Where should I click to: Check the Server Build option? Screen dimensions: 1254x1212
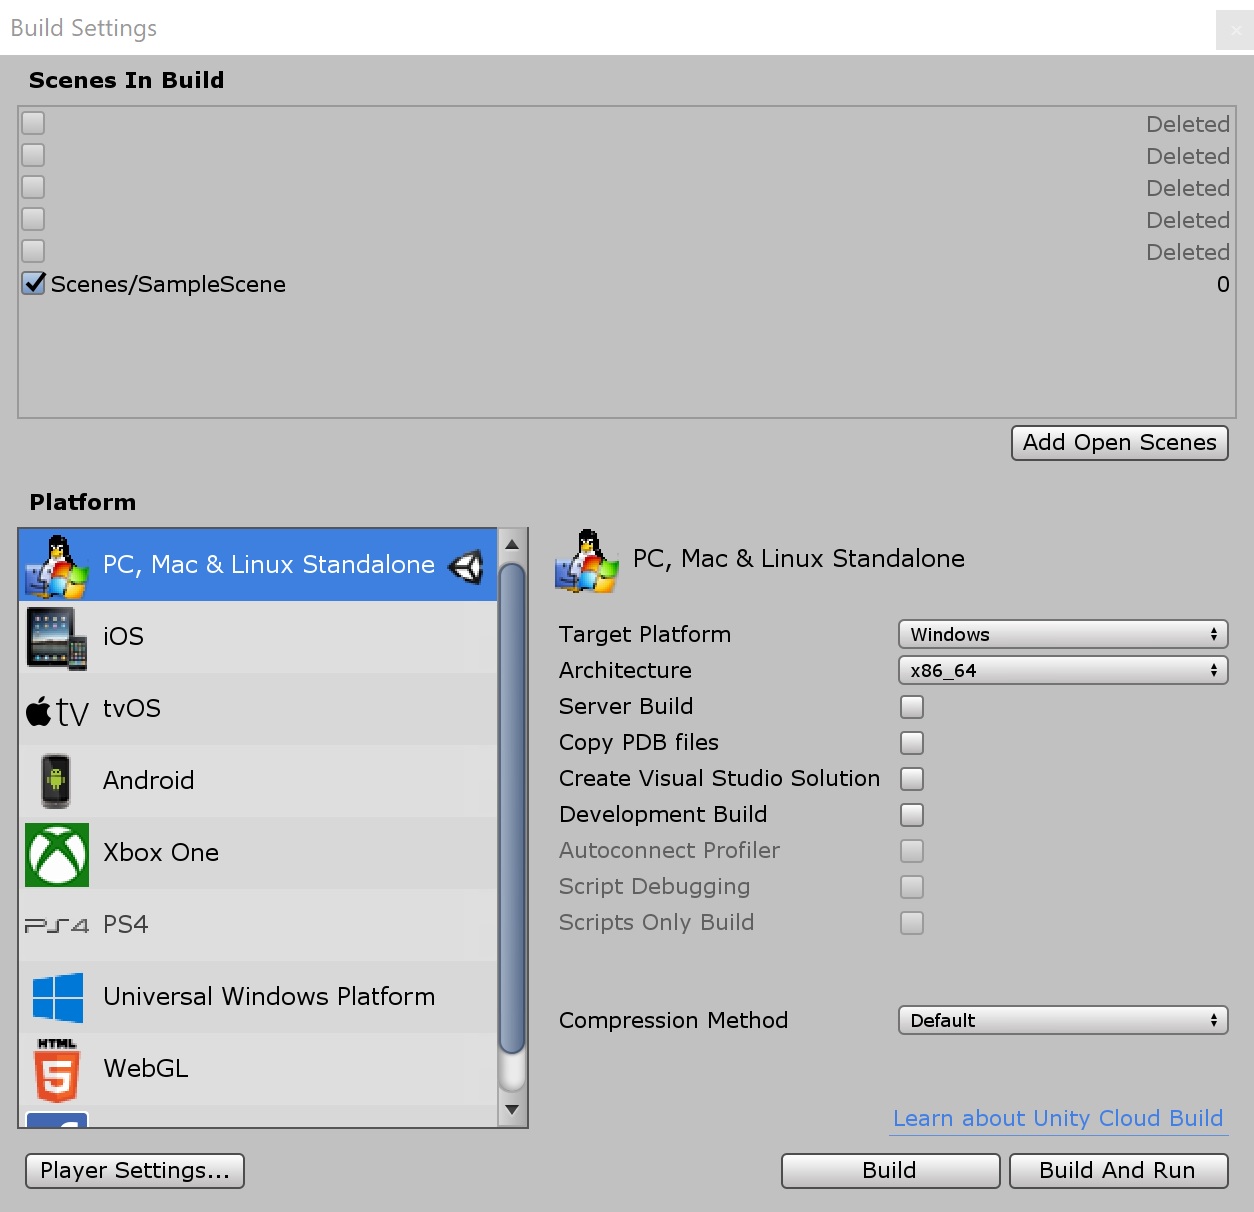(911, 706)
